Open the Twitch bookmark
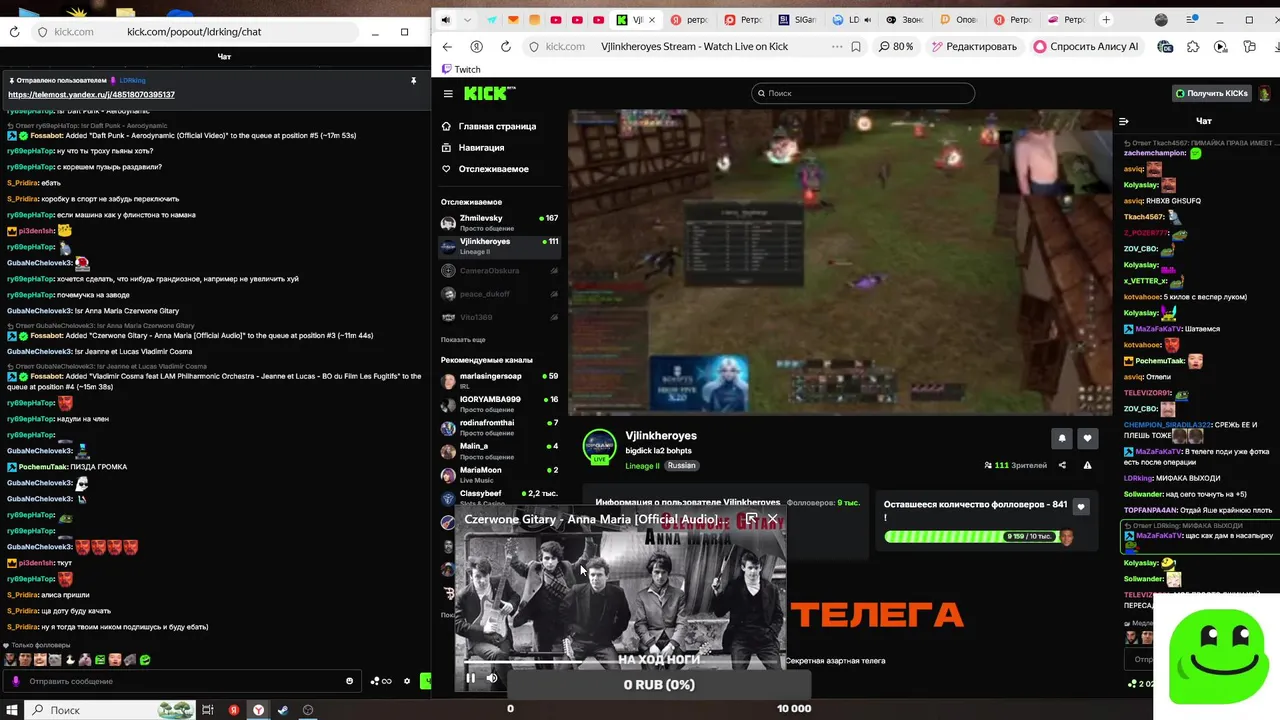The image size is (1280, 720). click(x=461, y=69)
